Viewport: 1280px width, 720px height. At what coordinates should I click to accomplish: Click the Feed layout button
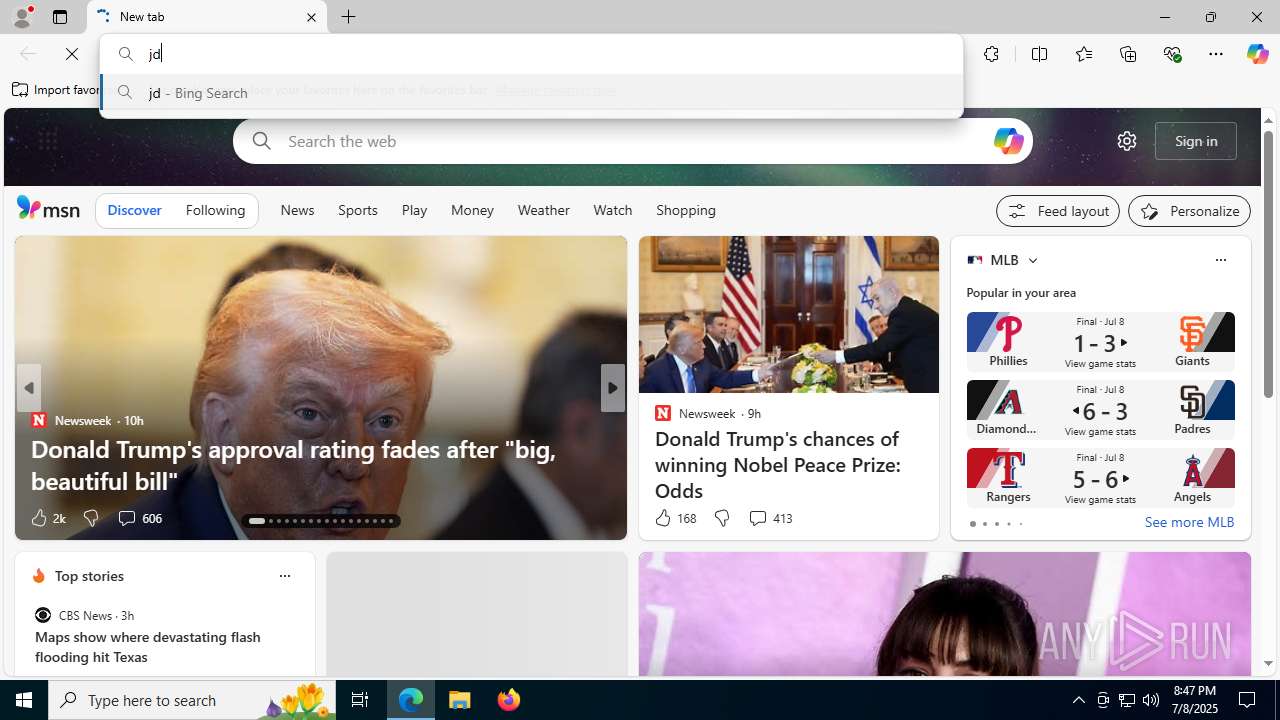1057,211
